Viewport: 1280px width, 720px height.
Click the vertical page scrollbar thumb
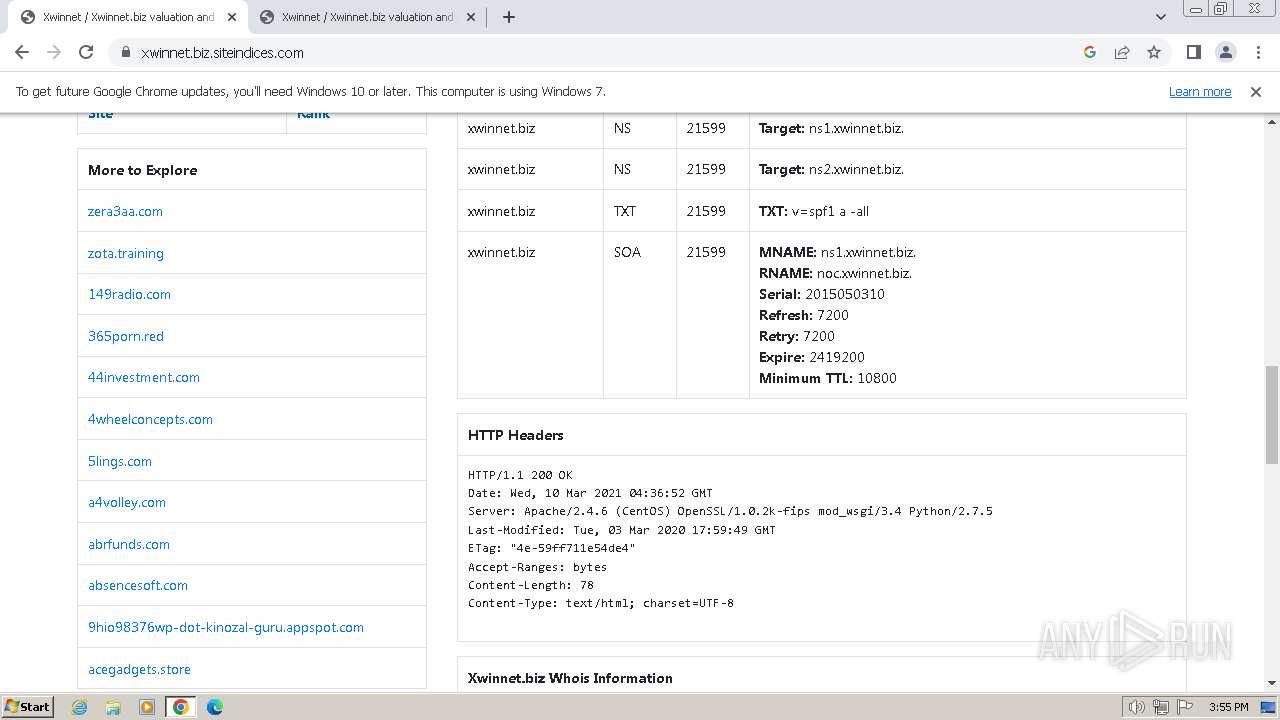pyautogui.click(x=1272, y=413)
